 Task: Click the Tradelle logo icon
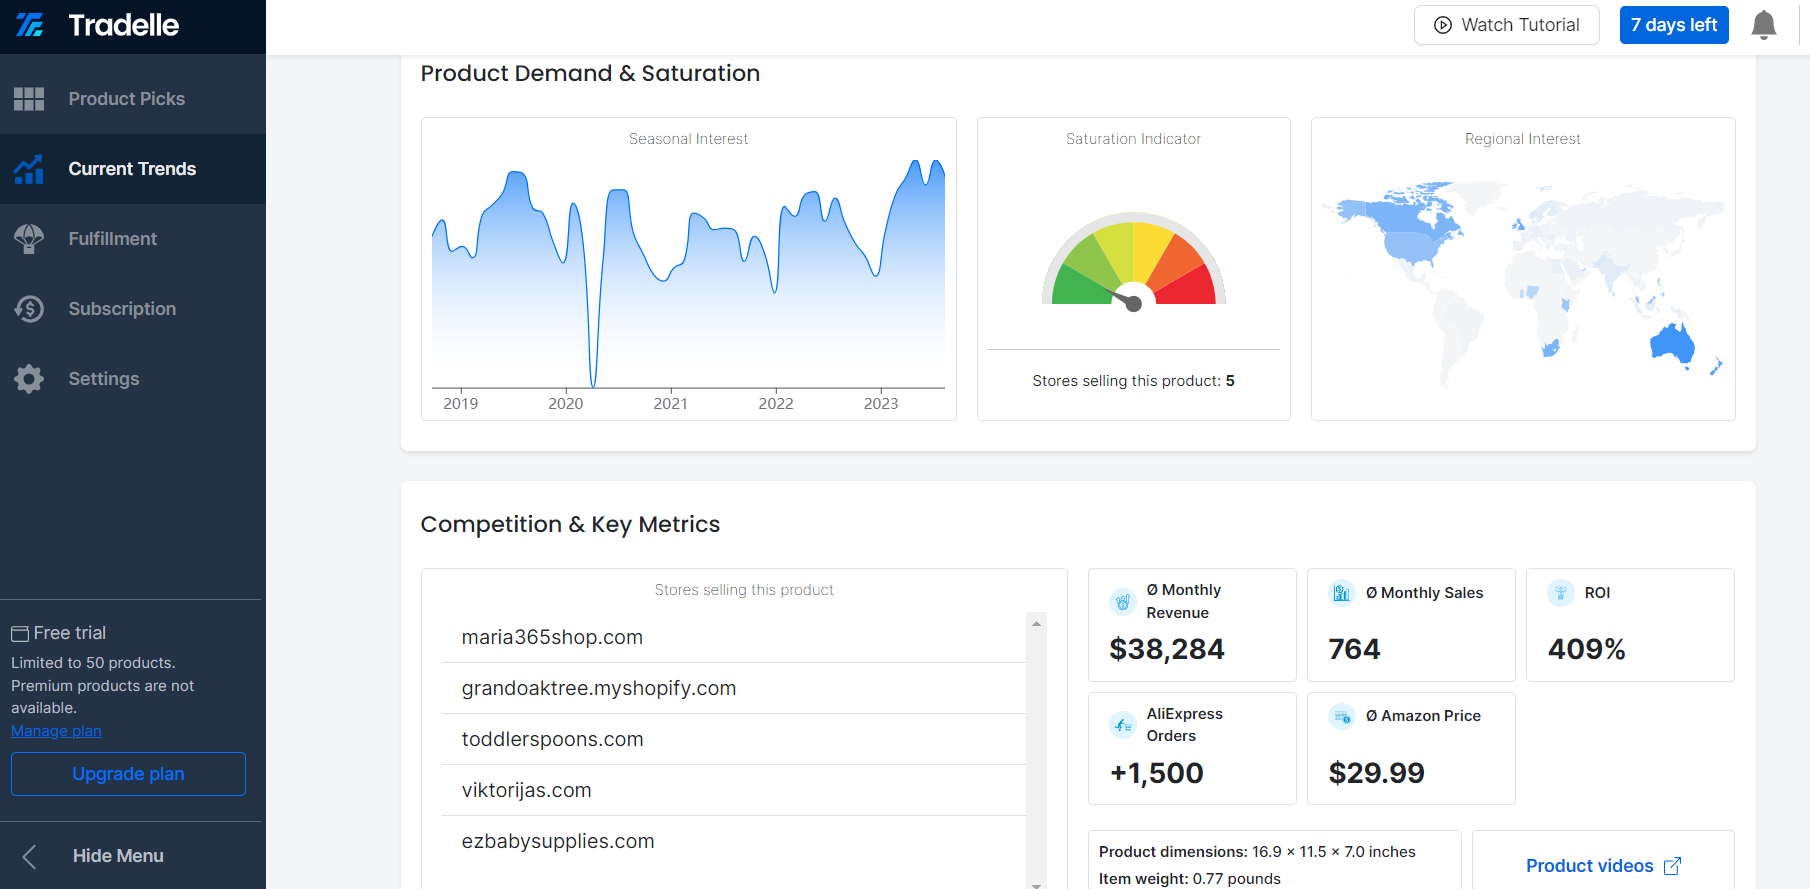pos(30,25)
